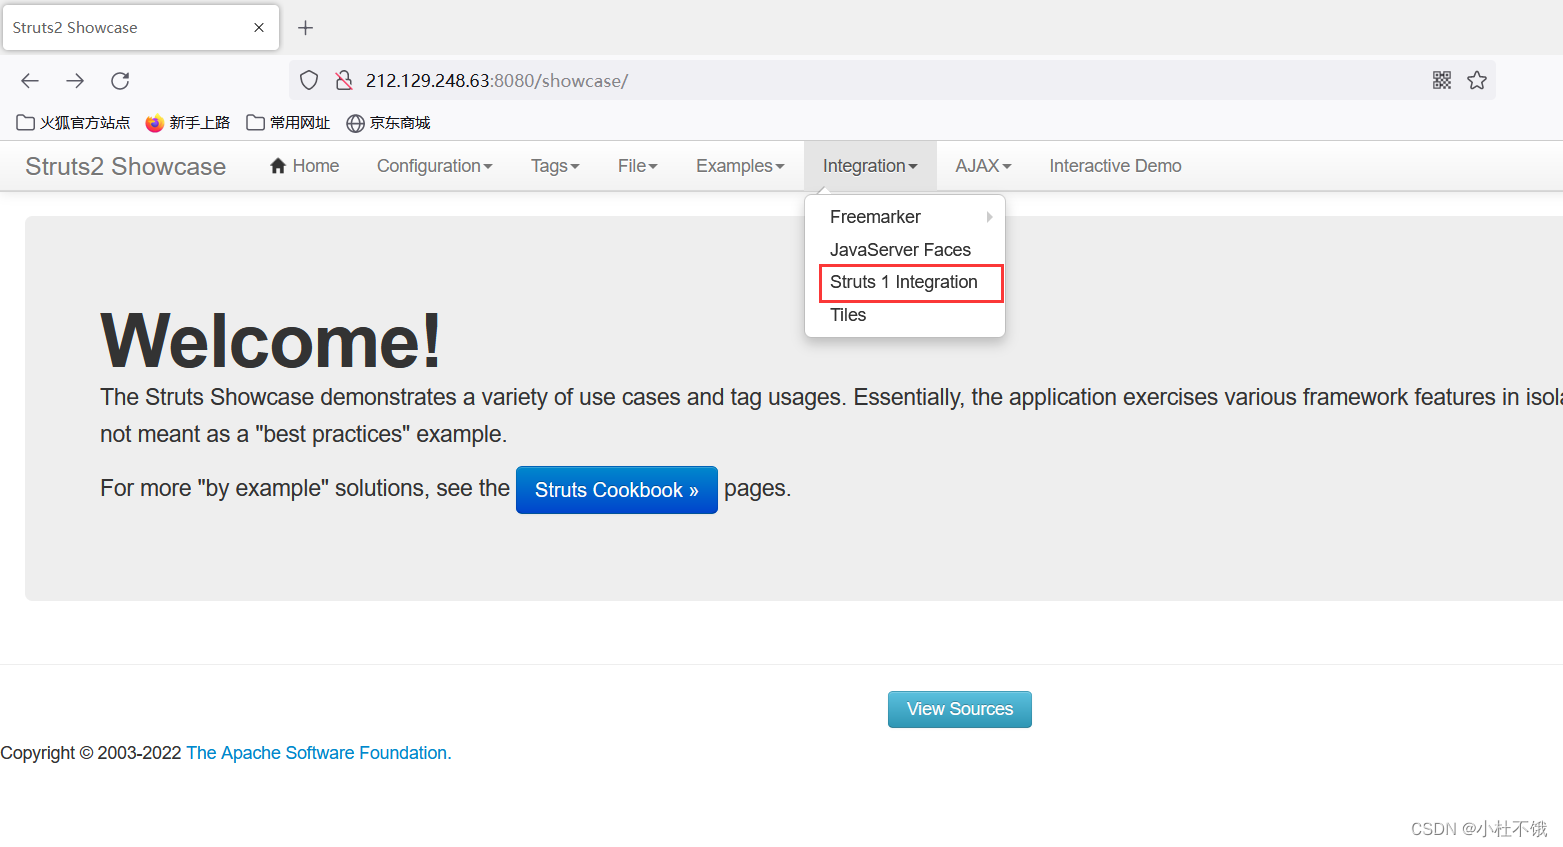Expand the AJAX dropdown menu
Image resolution: width=1563 pixels, height=847 pixels.
tap(983, 166)
